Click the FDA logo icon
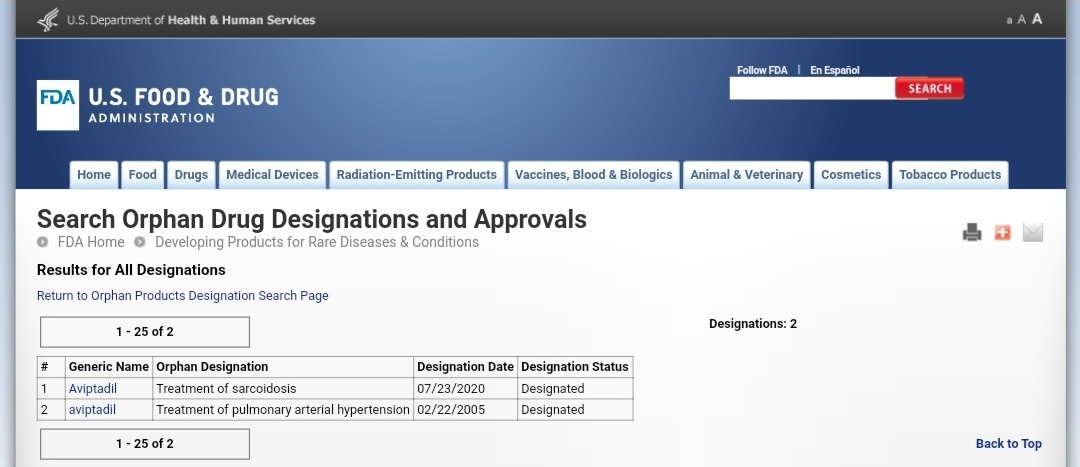The image size is (1080, 467). pyautogui.click(x=58, y=105)
